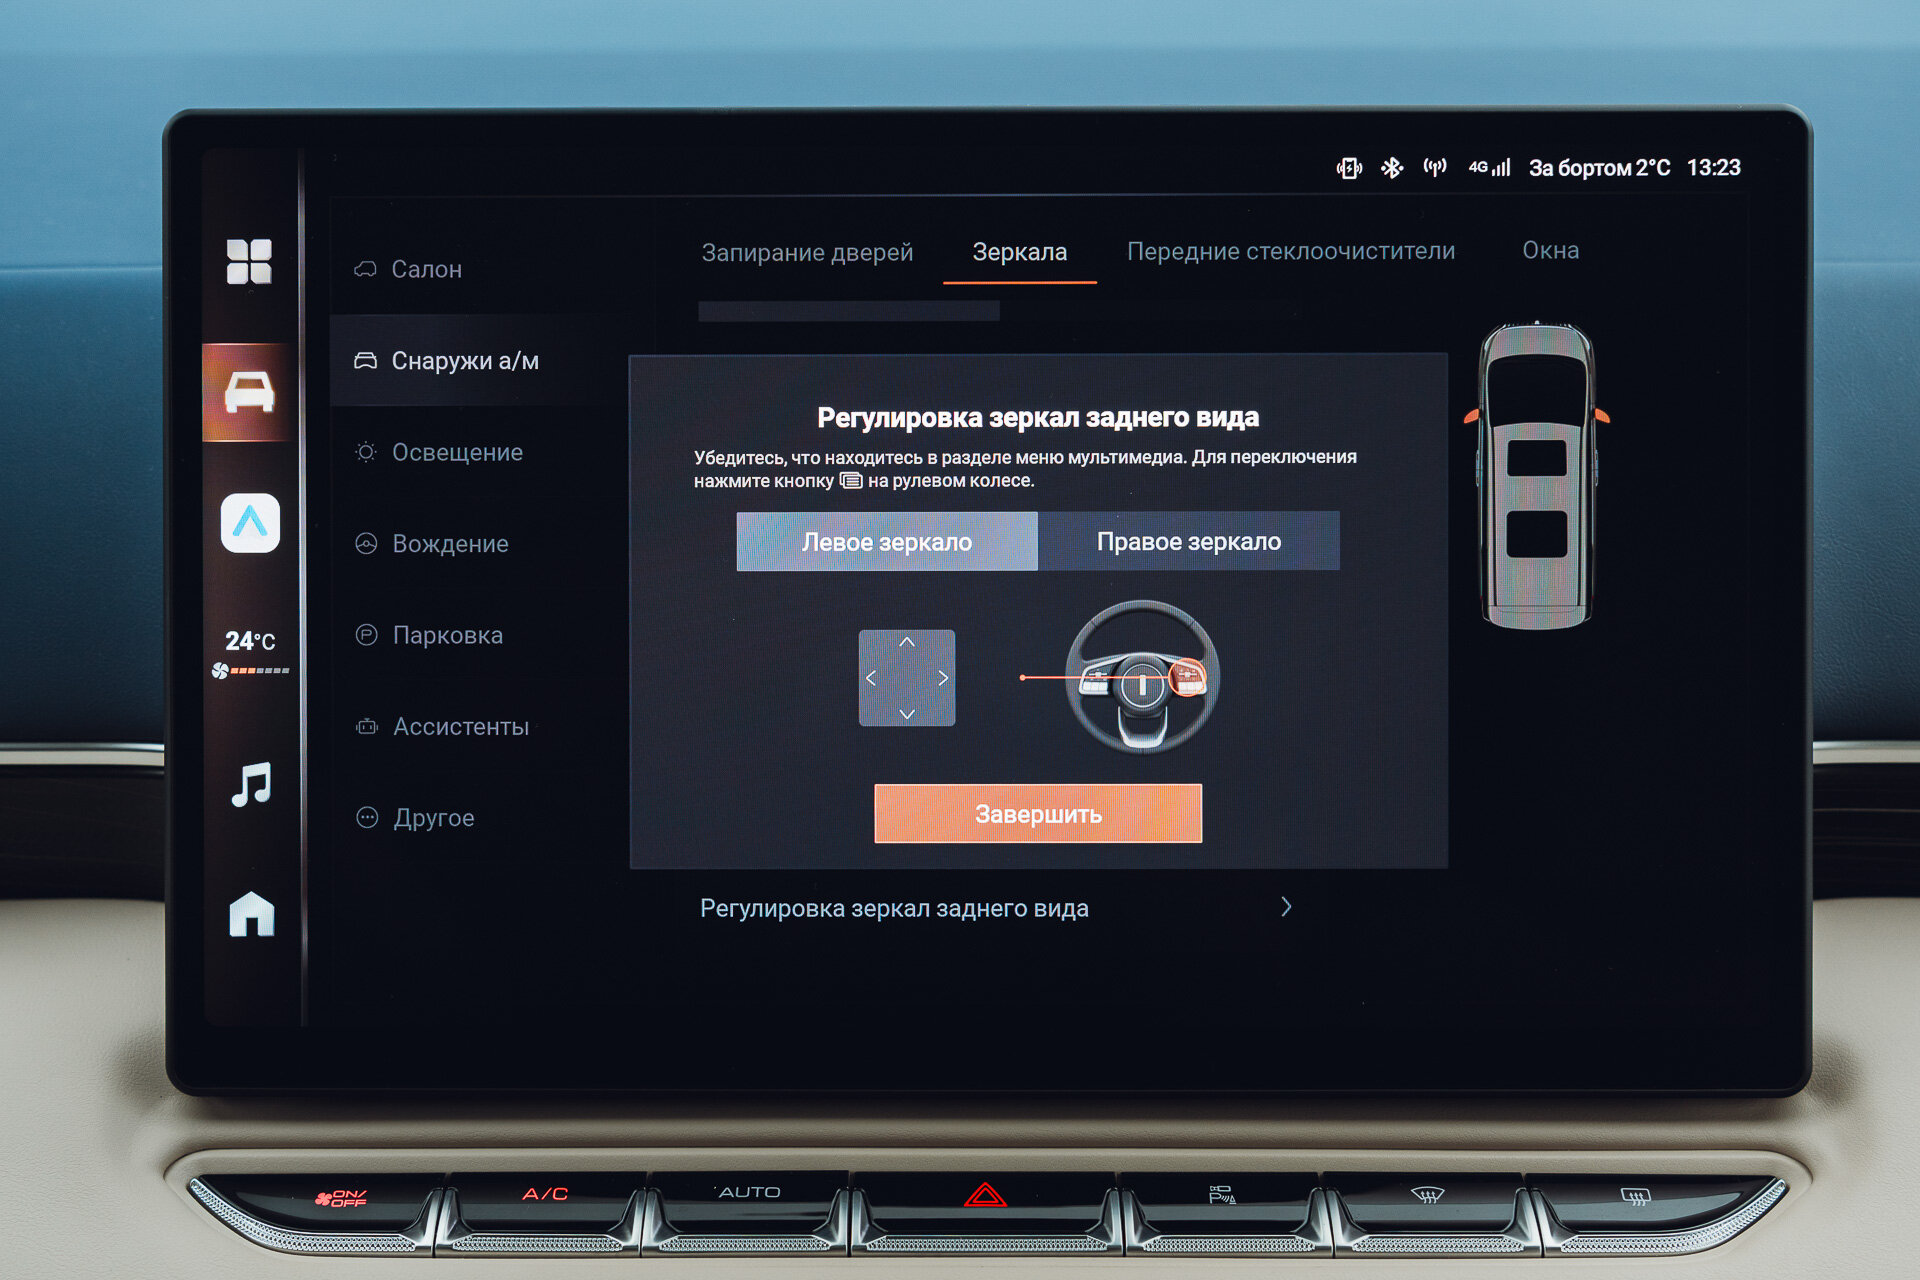The height and width of the screenshot is (1280, 1920).
Task: Open the apps grid menu icon
Action: coord(249,262)
